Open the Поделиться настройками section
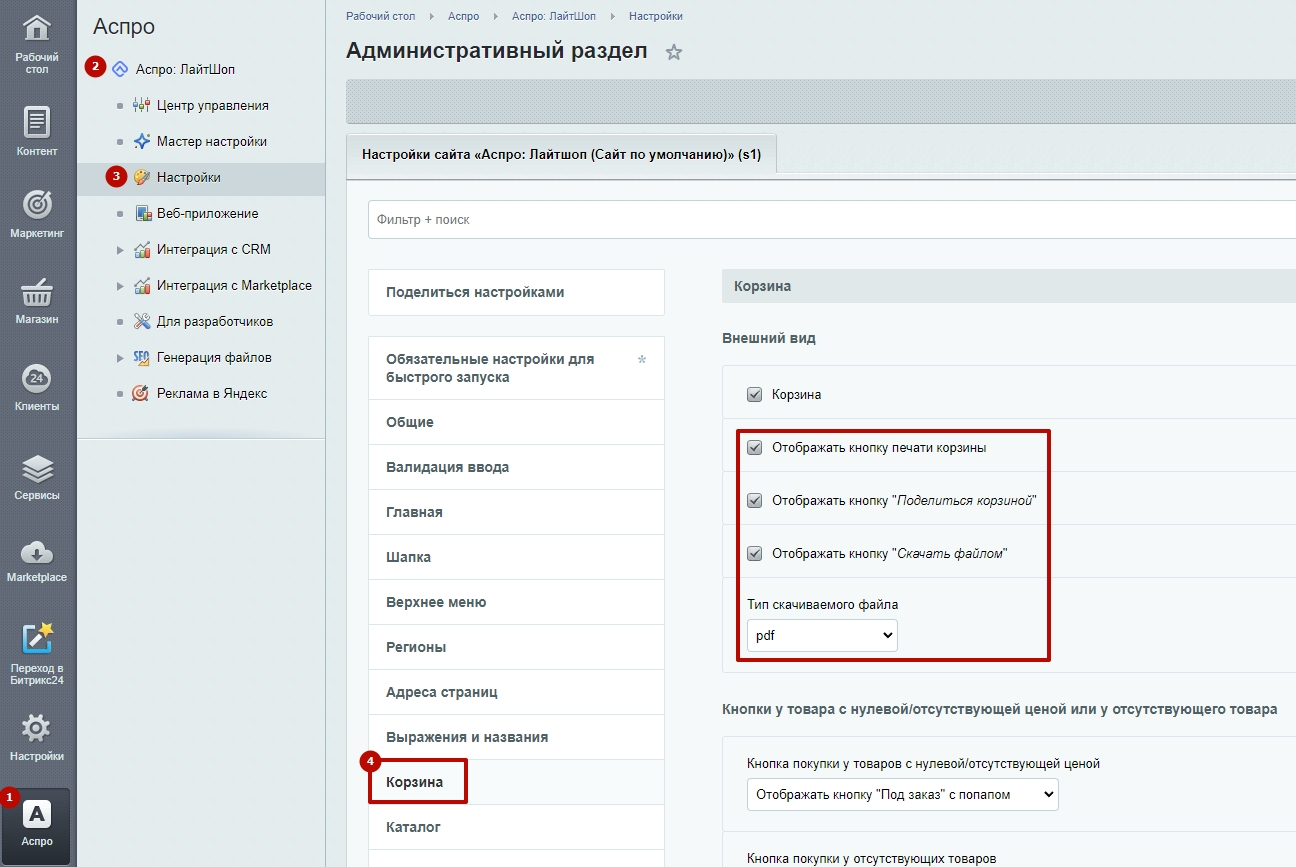 (x=516, y=292)
